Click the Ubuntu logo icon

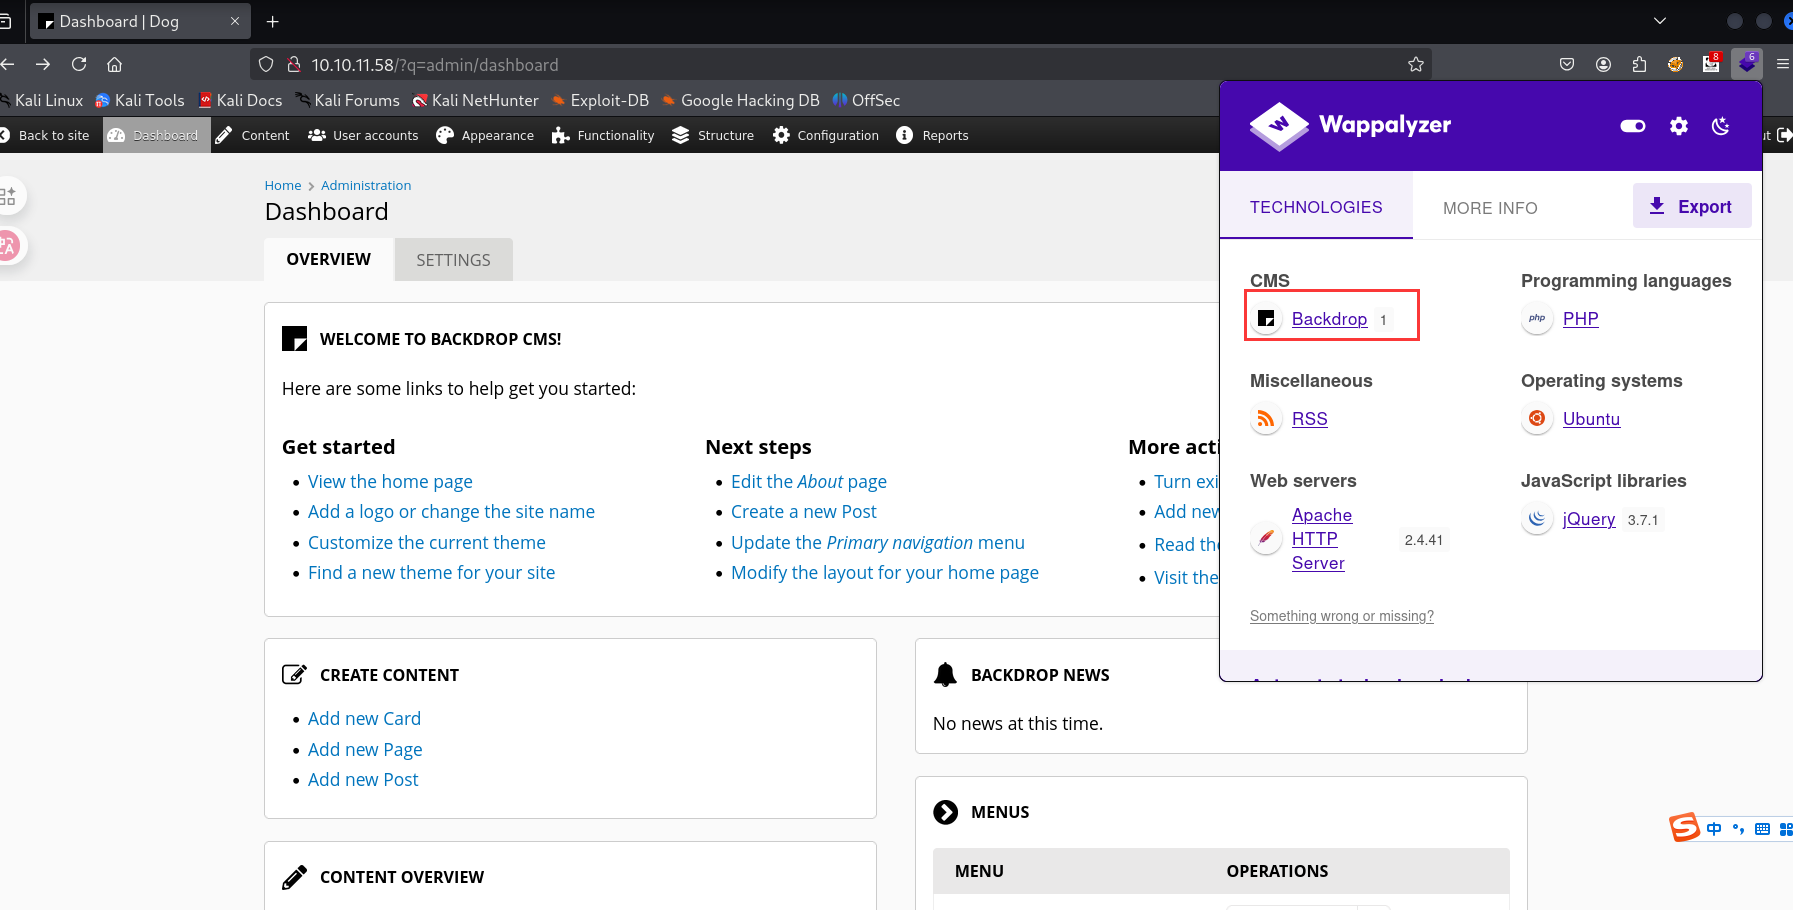pyautogui.click(x=1537, y=419)
